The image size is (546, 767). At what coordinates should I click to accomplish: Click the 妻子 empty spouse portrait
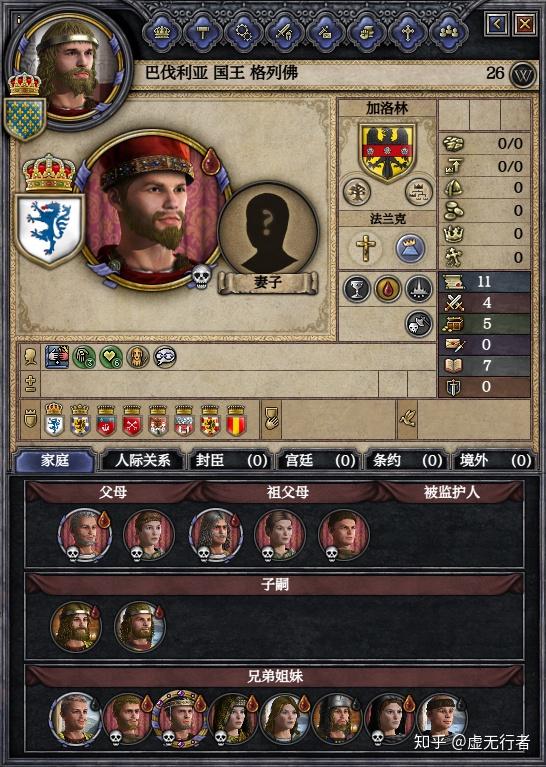tap(268, 232)
